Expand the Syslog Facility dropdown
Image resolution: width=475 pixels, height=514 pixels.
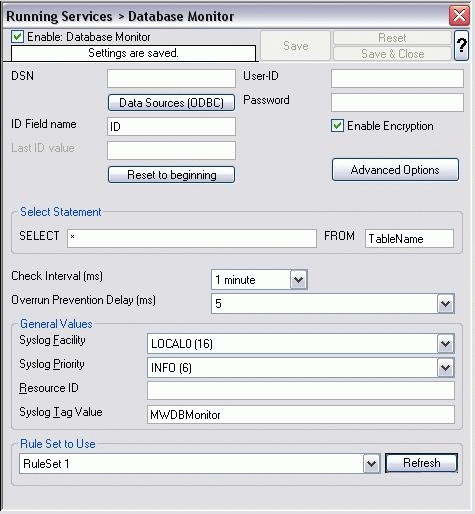point(445,344)
